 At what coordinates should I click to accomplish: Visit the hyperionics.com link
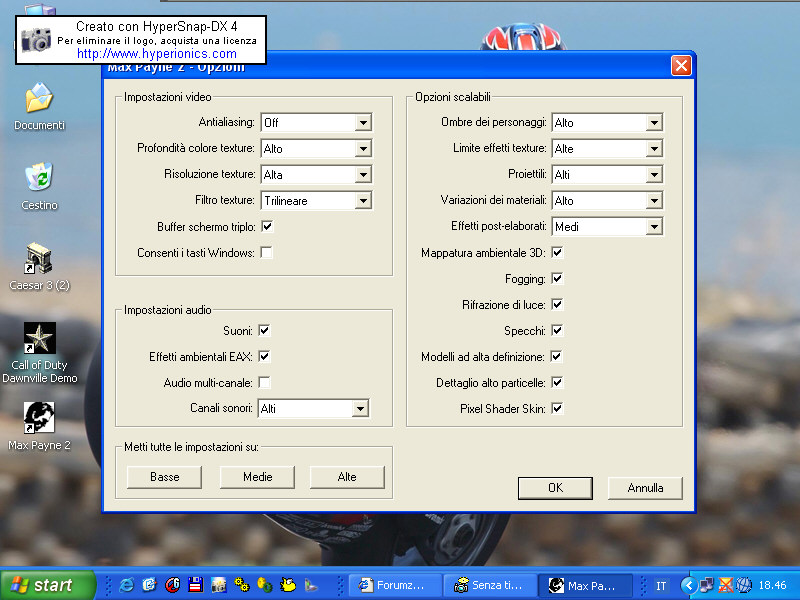click(x=157, y=54)
